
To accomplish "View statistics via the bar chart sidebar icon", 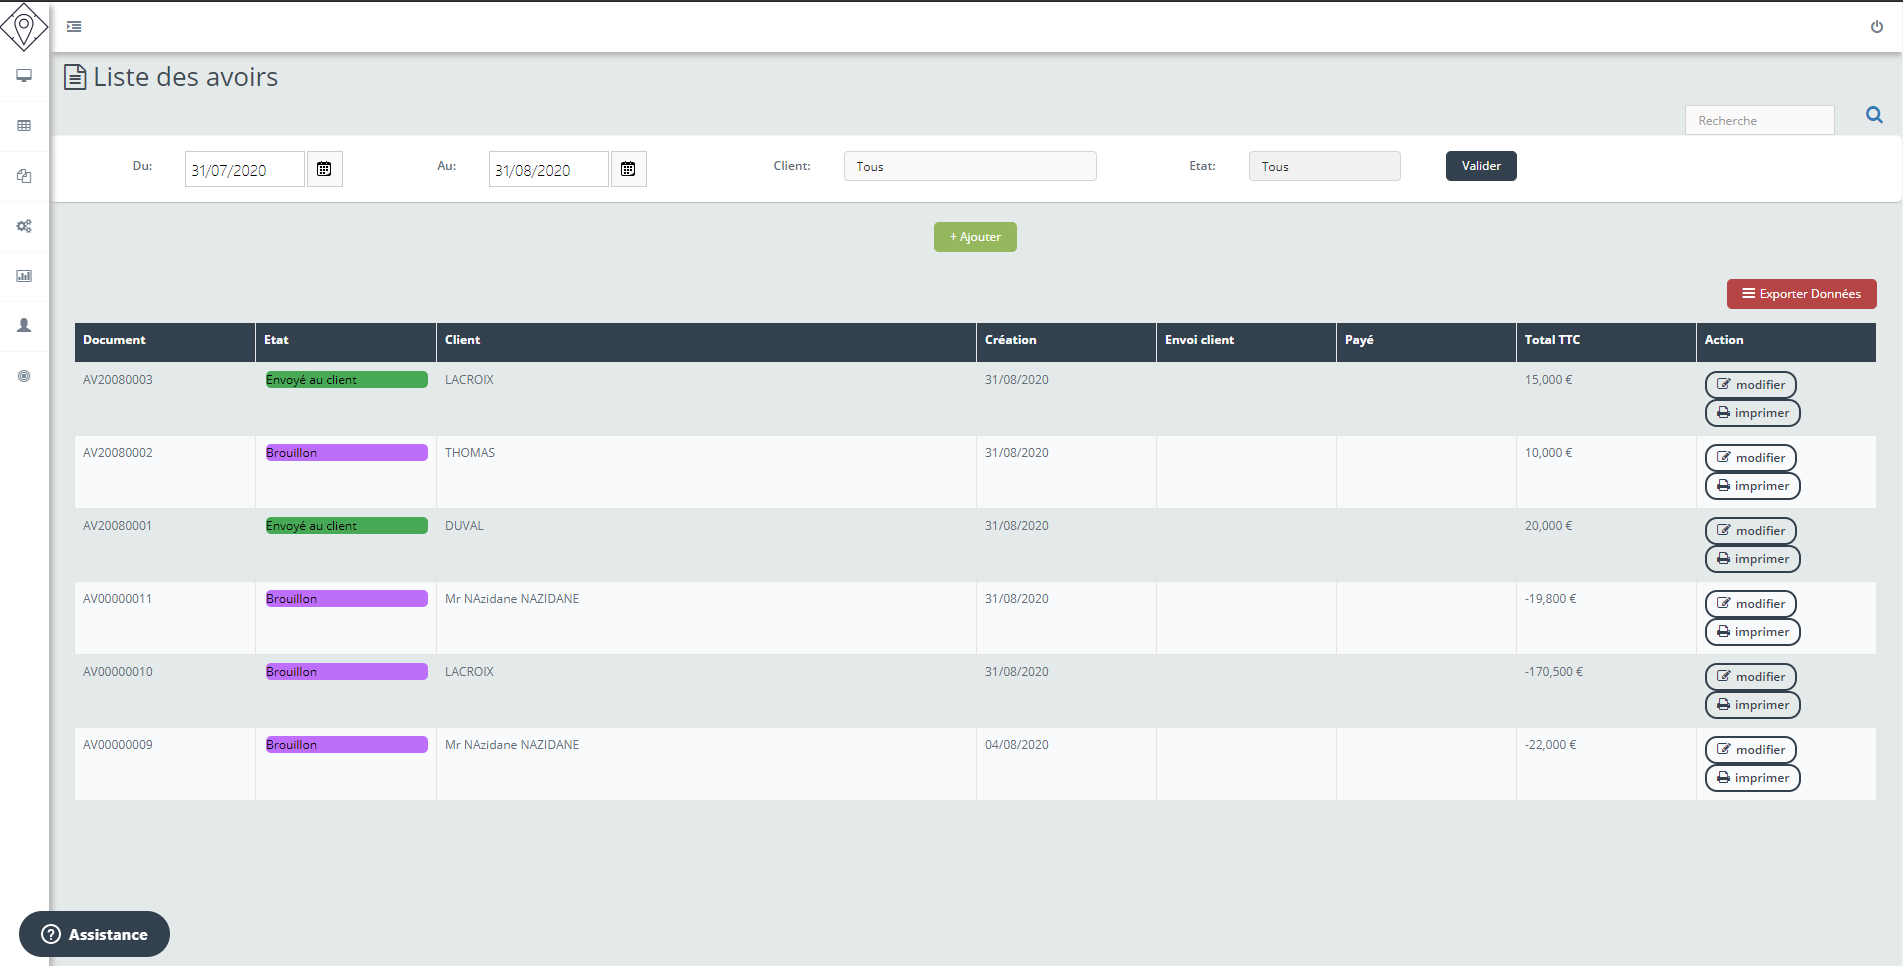I will [x=23, y=276].
